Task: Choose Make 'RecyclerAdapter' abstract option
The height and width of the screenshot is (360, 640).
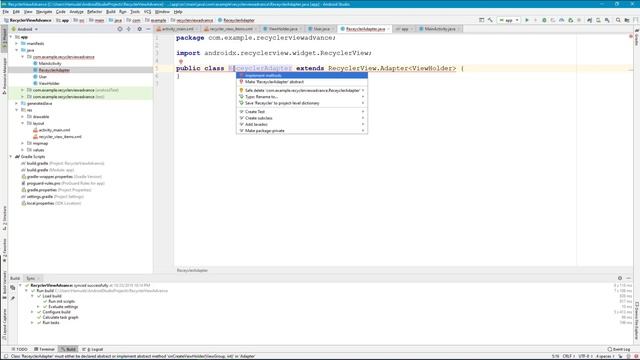Action: coord(302,82)
